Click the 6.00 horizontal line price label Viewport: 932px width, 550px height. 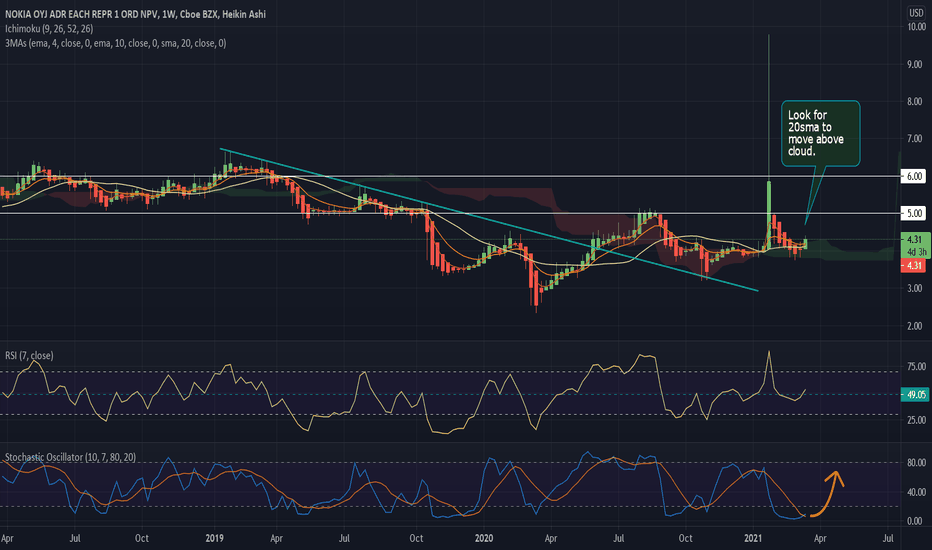pos(914,176)
